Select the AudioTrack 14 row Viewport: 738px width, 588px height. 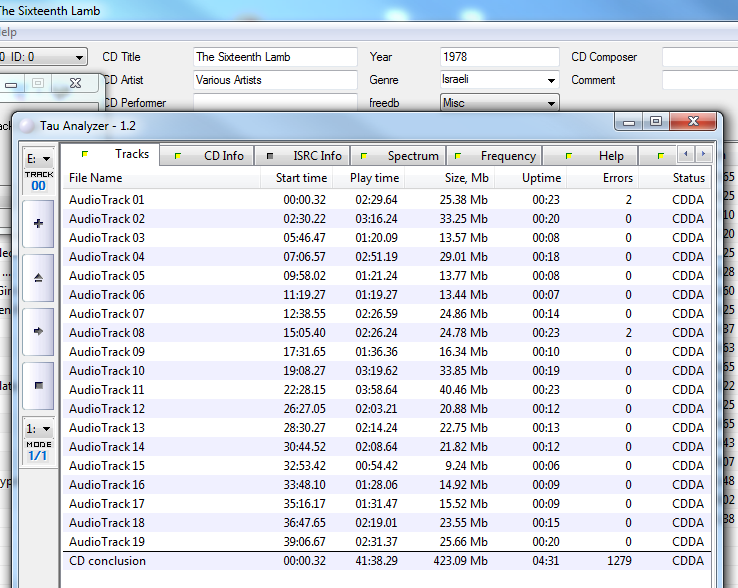386,447
